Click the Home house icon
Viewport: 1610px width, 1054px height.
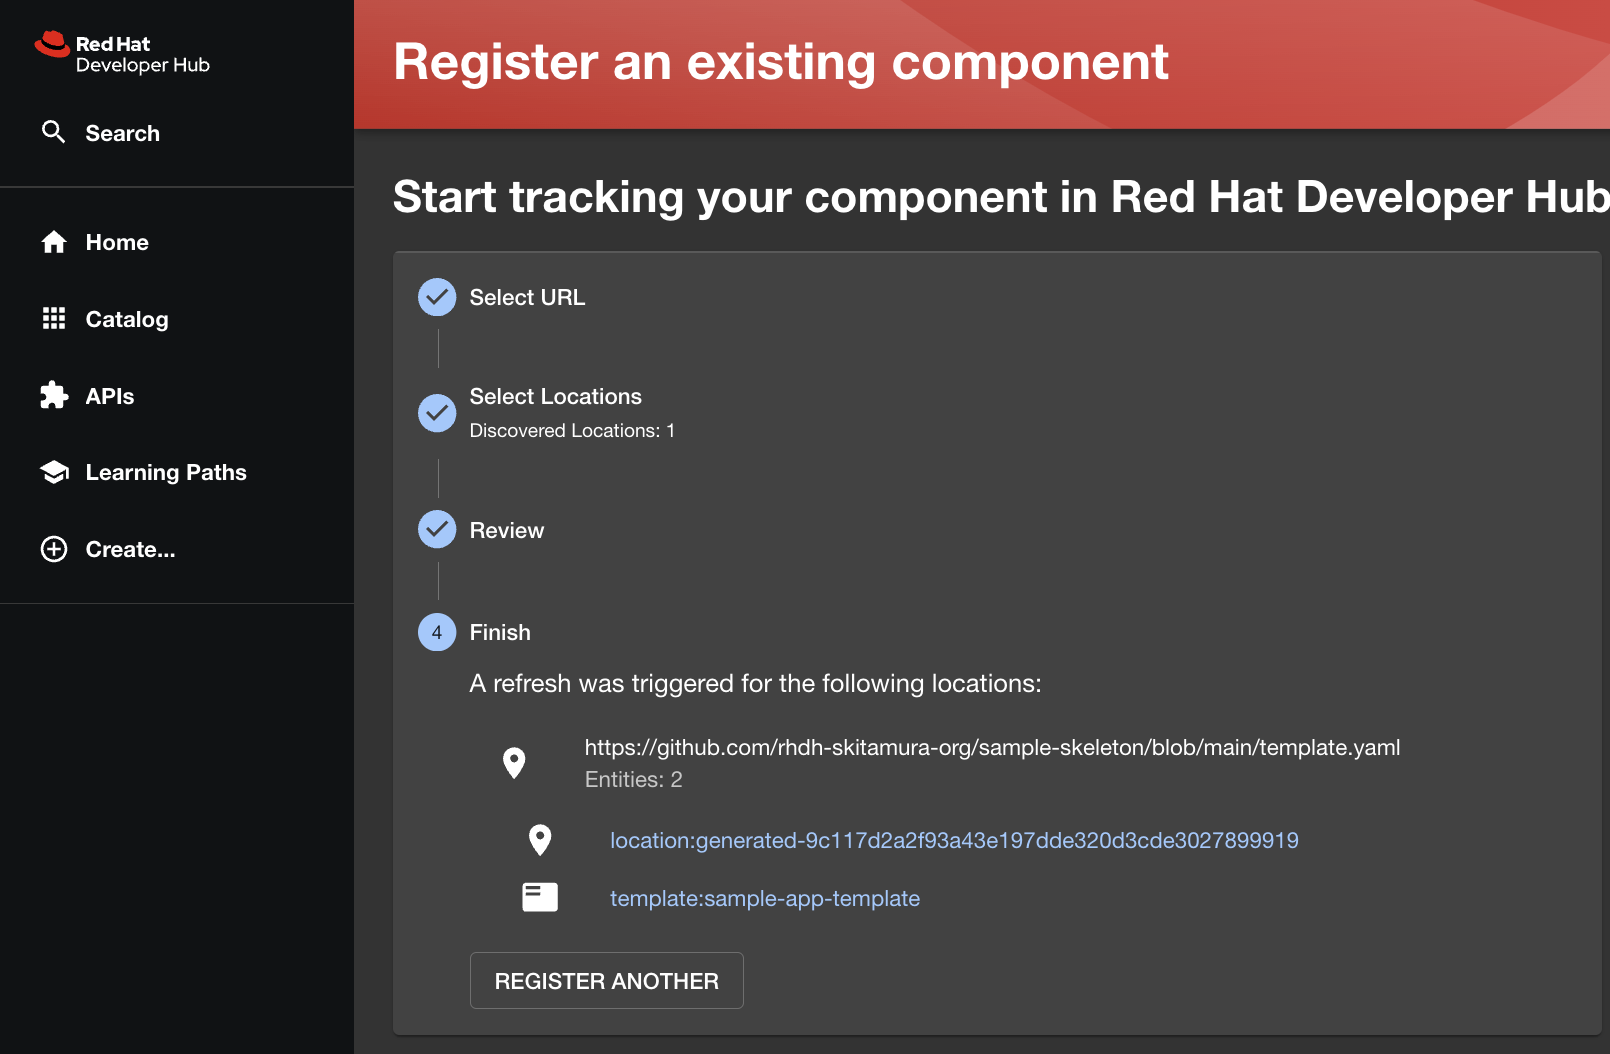point(54,242)
